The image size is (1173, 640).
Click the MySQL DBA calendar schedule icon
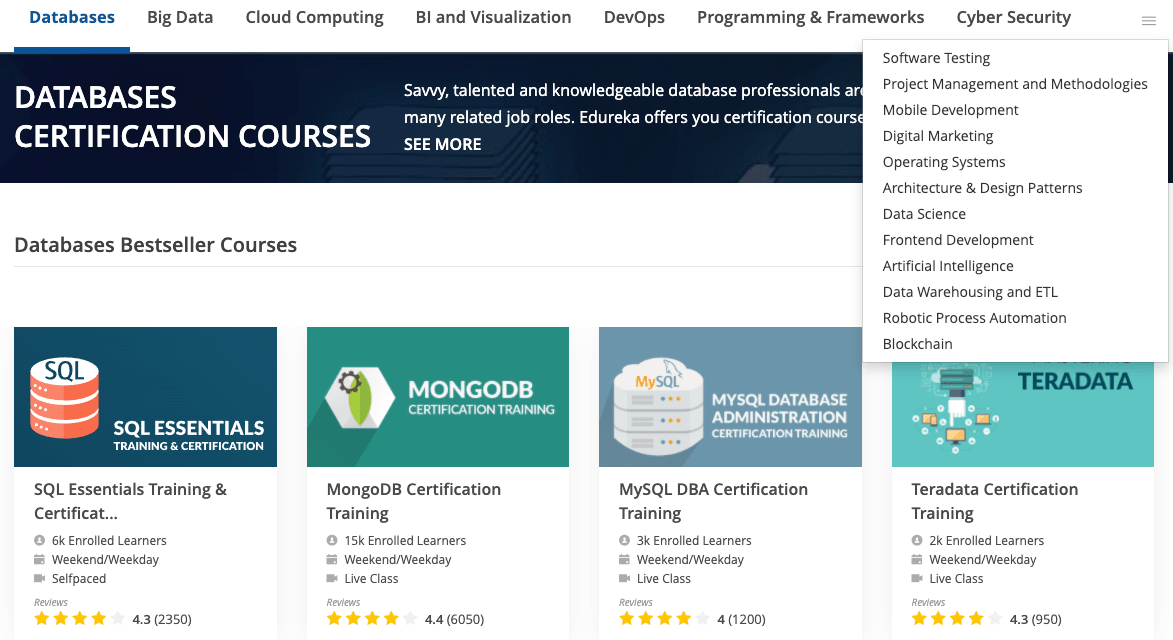(x=625, y=559)
